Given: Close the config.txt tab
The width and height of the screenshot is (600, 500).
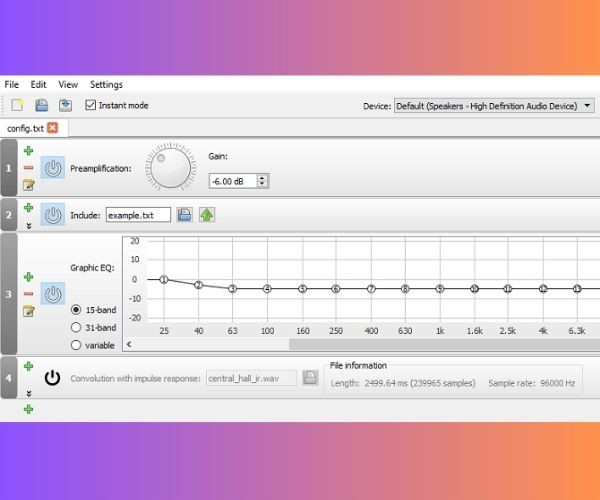Looking at the screenshot, I should [52, 128].
